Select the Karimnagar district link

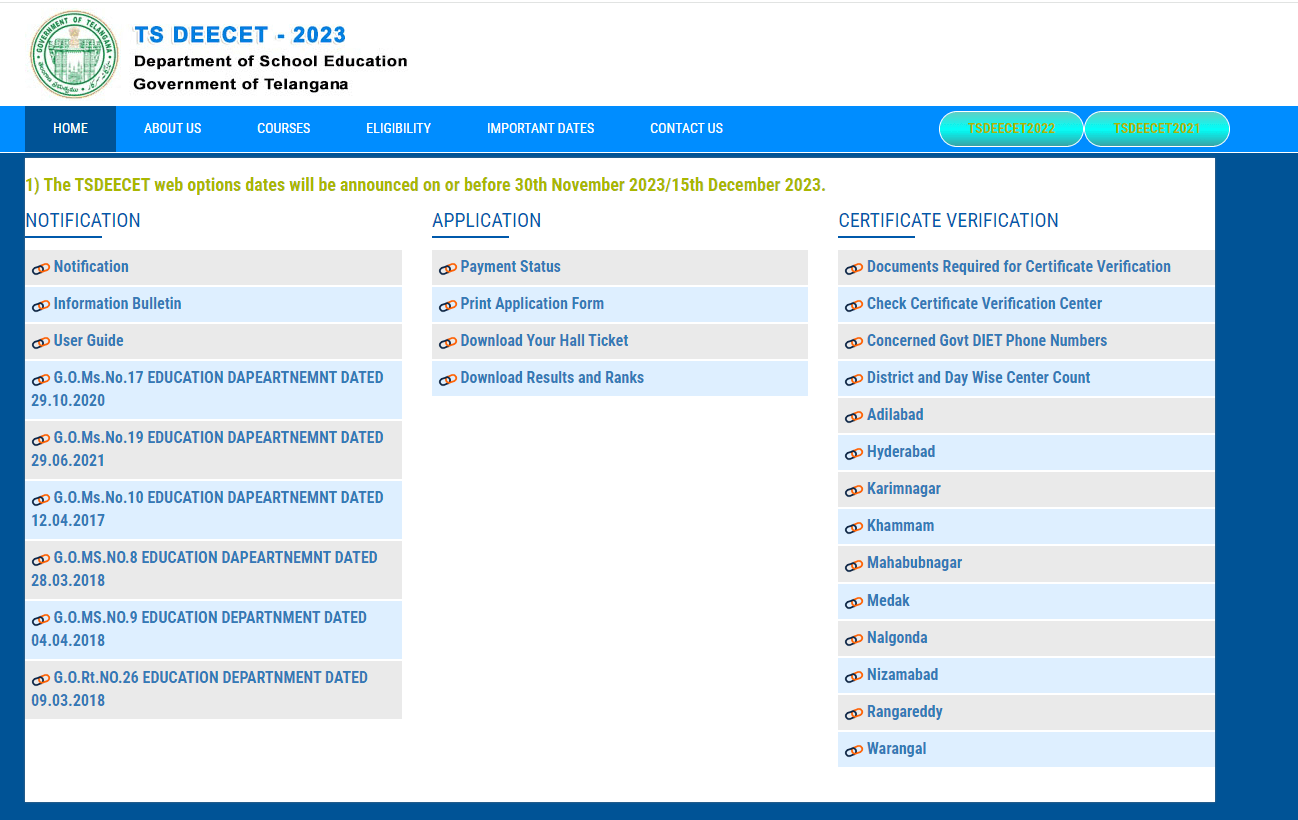pos(904,489)
